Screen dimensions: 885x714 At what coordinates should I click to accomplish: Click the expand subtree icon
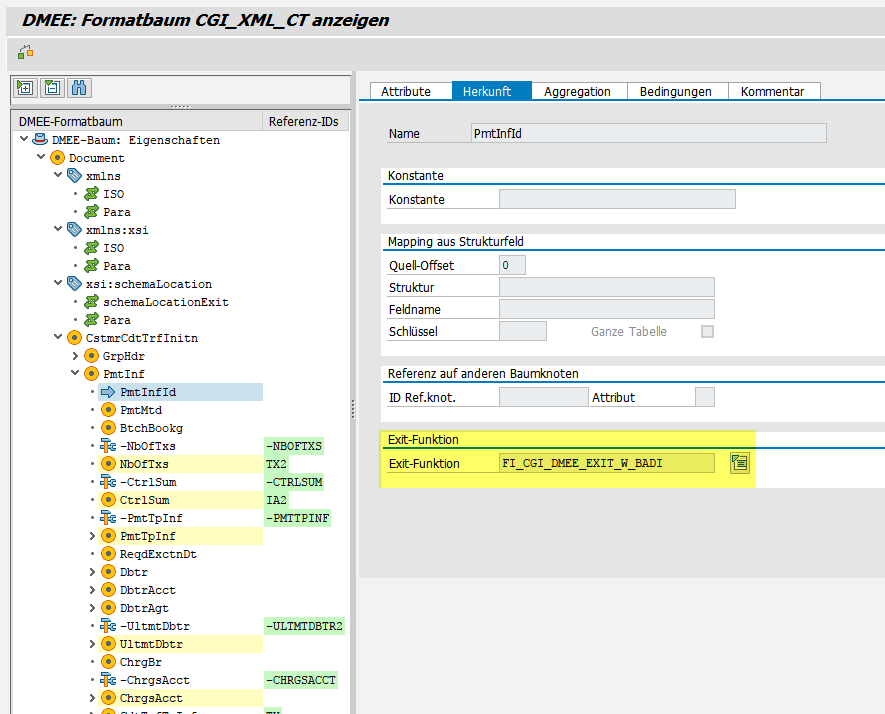(25, 88)
